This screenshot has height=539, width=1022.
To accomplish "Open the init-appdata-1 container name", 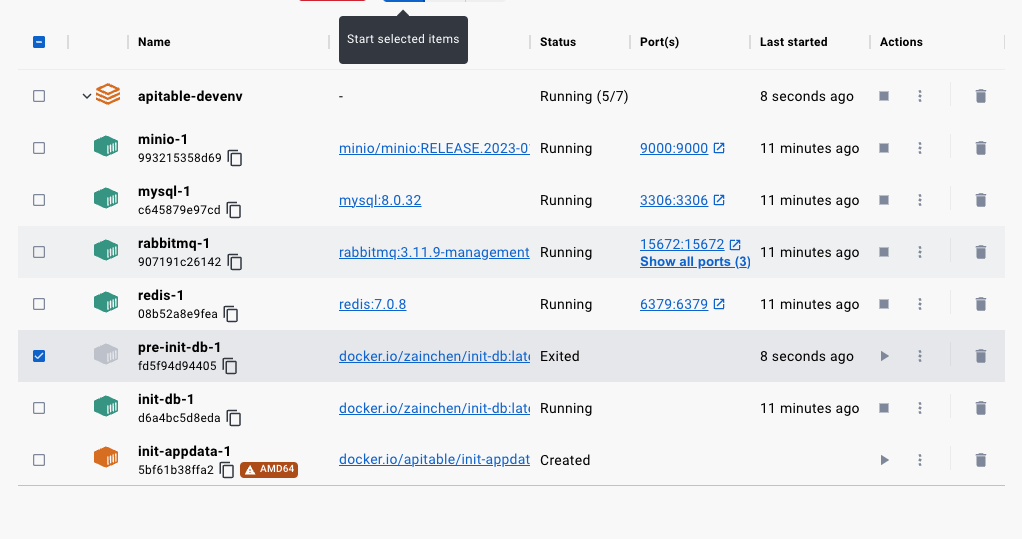I will [184, 452].
